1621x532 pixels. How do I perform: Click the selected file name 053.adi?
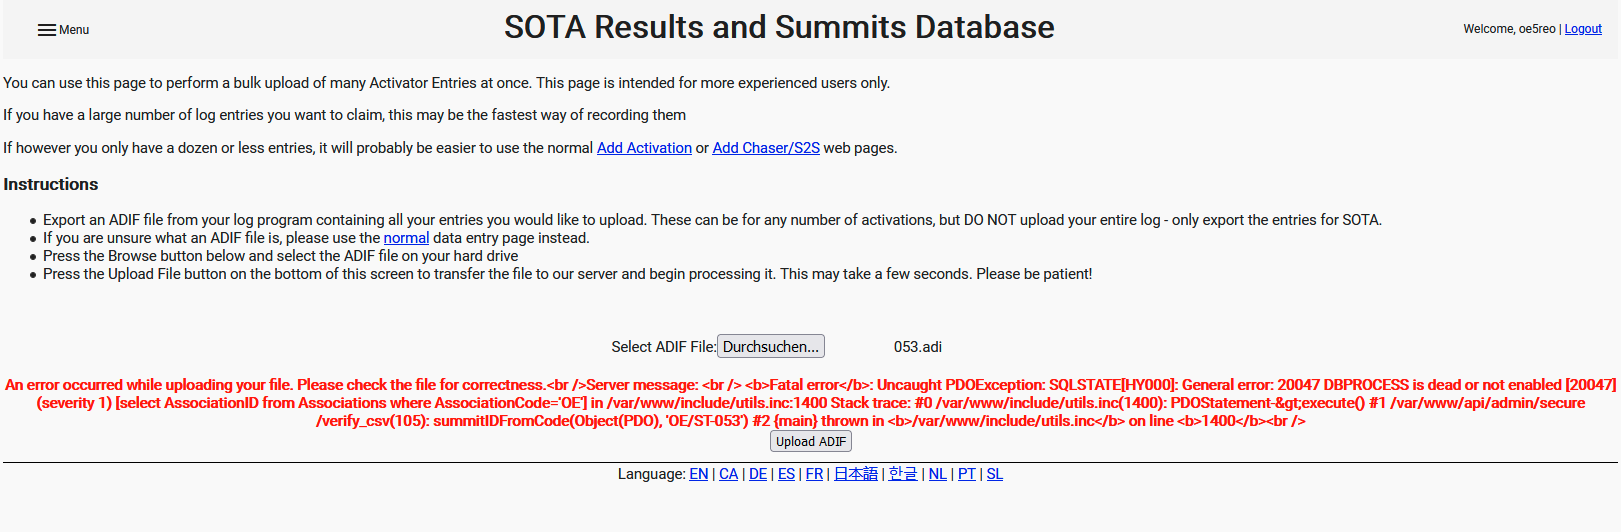coord(918,347)
